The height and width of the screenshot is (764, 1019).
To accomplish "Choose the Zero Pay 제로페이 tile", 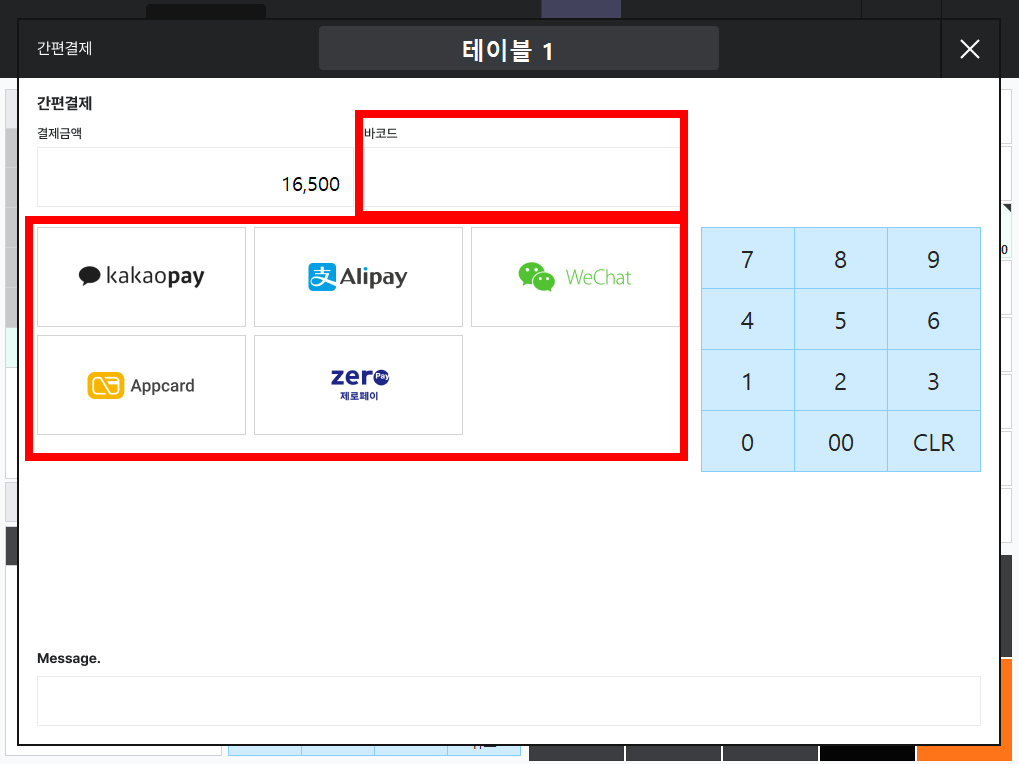I will [358, 385].
